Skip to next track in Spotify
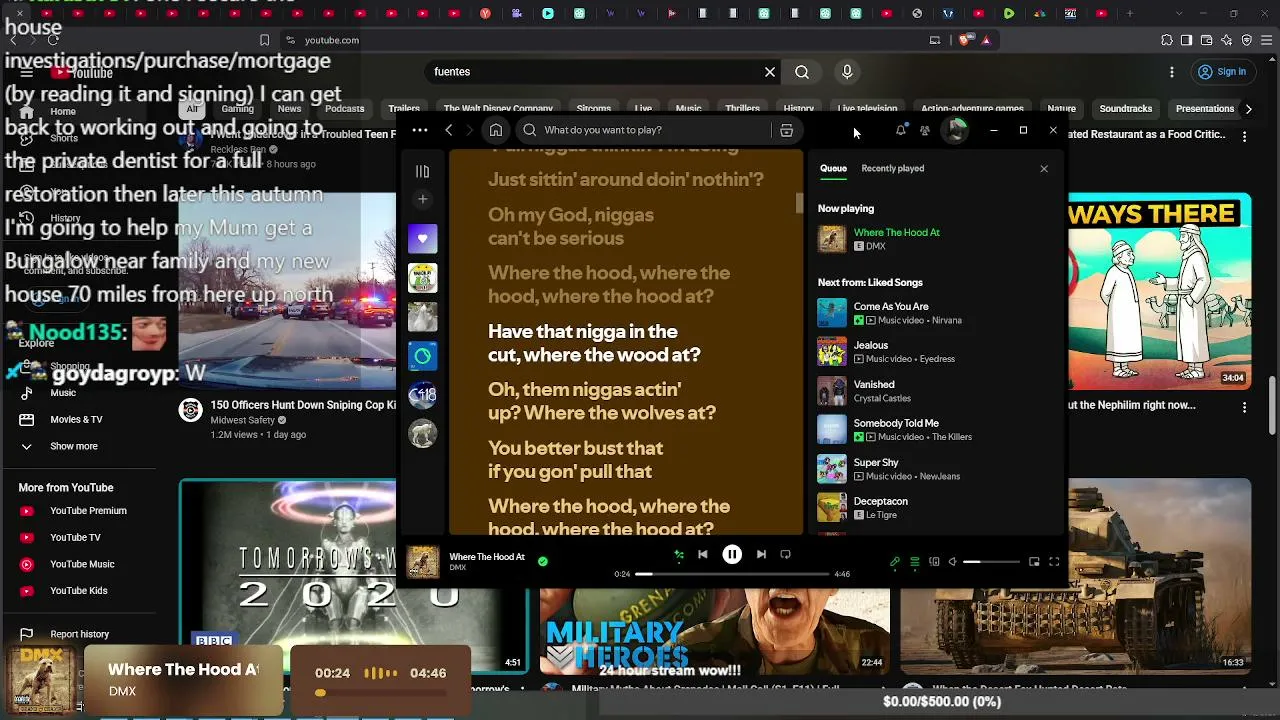Viewport: 1280px width, 720px height. pos(761,554)
